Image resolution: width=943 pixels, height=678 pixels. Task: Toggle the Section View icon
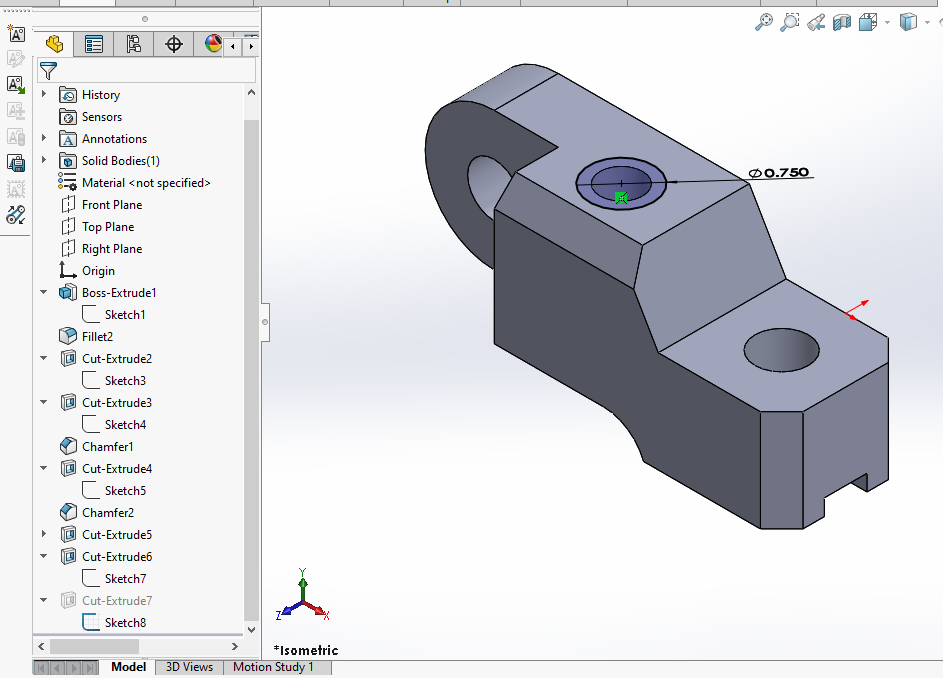pyautogui.click(x=842, y=21)
